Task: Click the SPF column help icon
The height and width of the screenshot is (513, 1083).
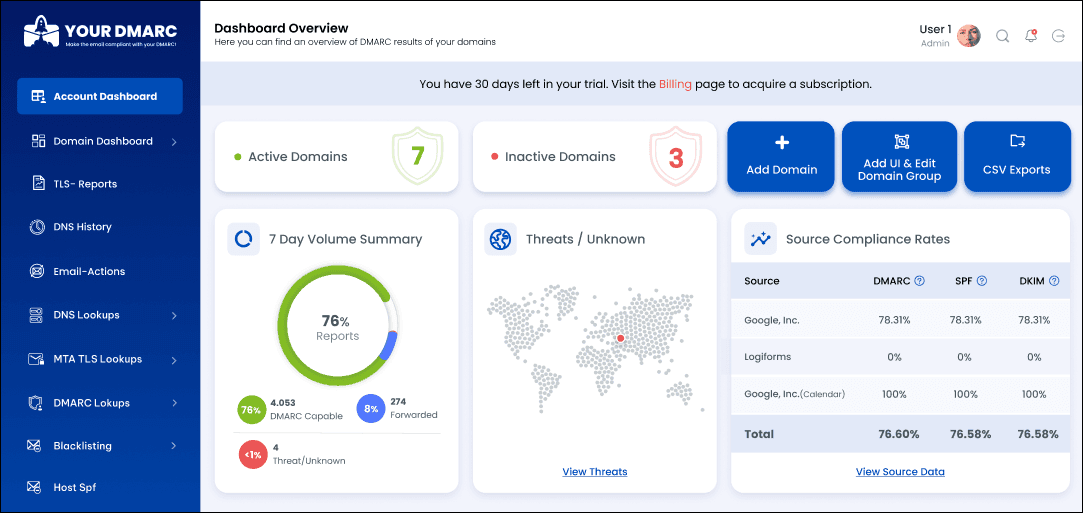Action: [981, 281]
